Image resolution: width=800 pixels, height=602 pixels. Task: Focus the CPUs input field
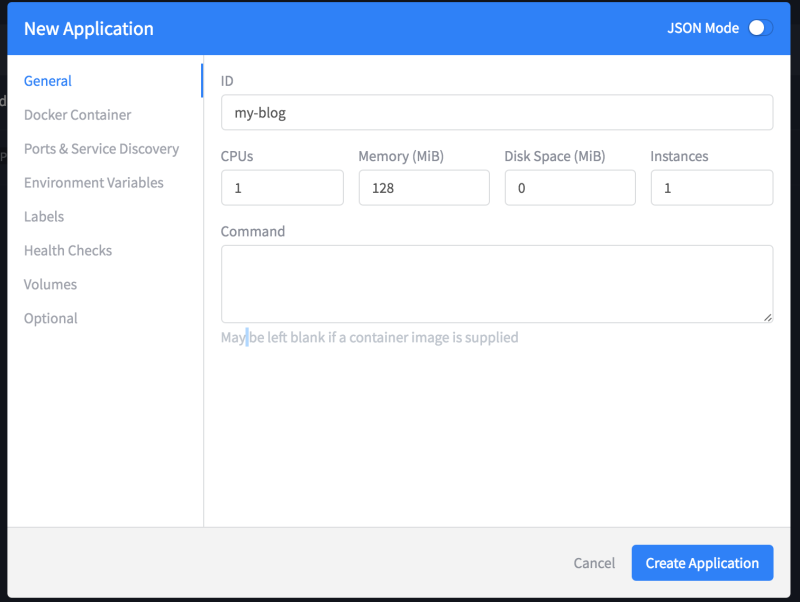[281, 188]
